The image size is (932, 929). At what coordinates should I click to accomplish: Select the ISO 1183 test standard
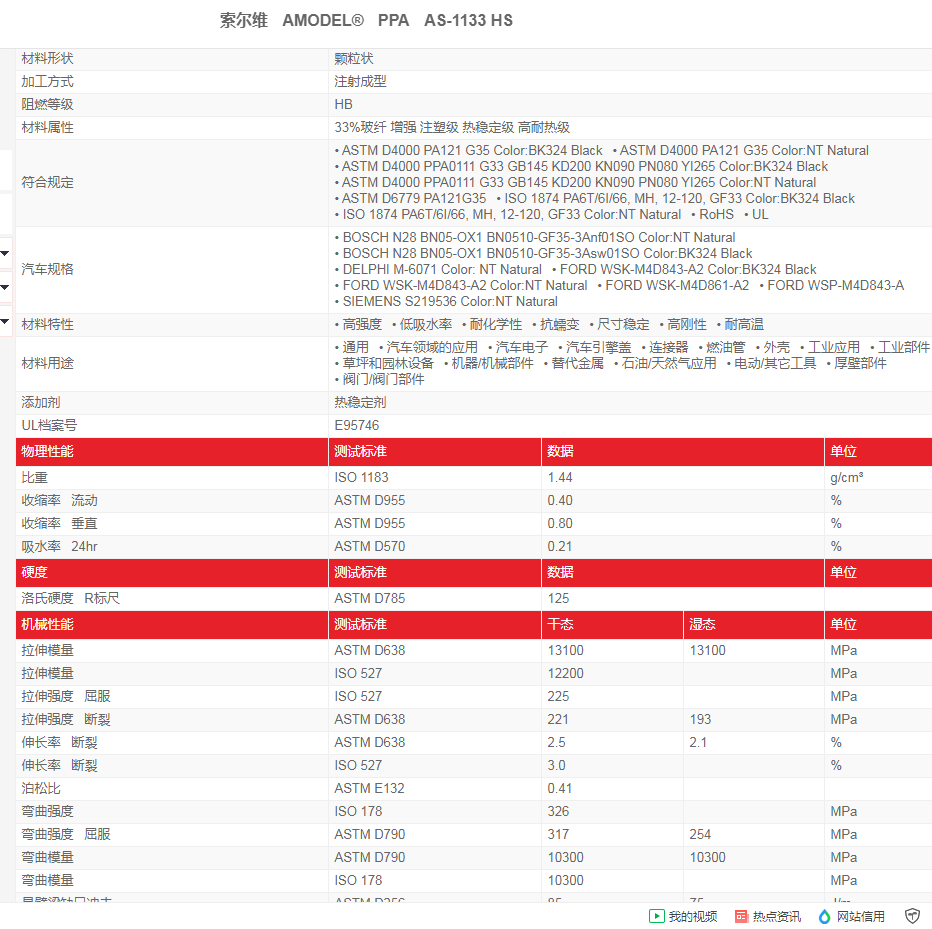[x=361, y=477]
